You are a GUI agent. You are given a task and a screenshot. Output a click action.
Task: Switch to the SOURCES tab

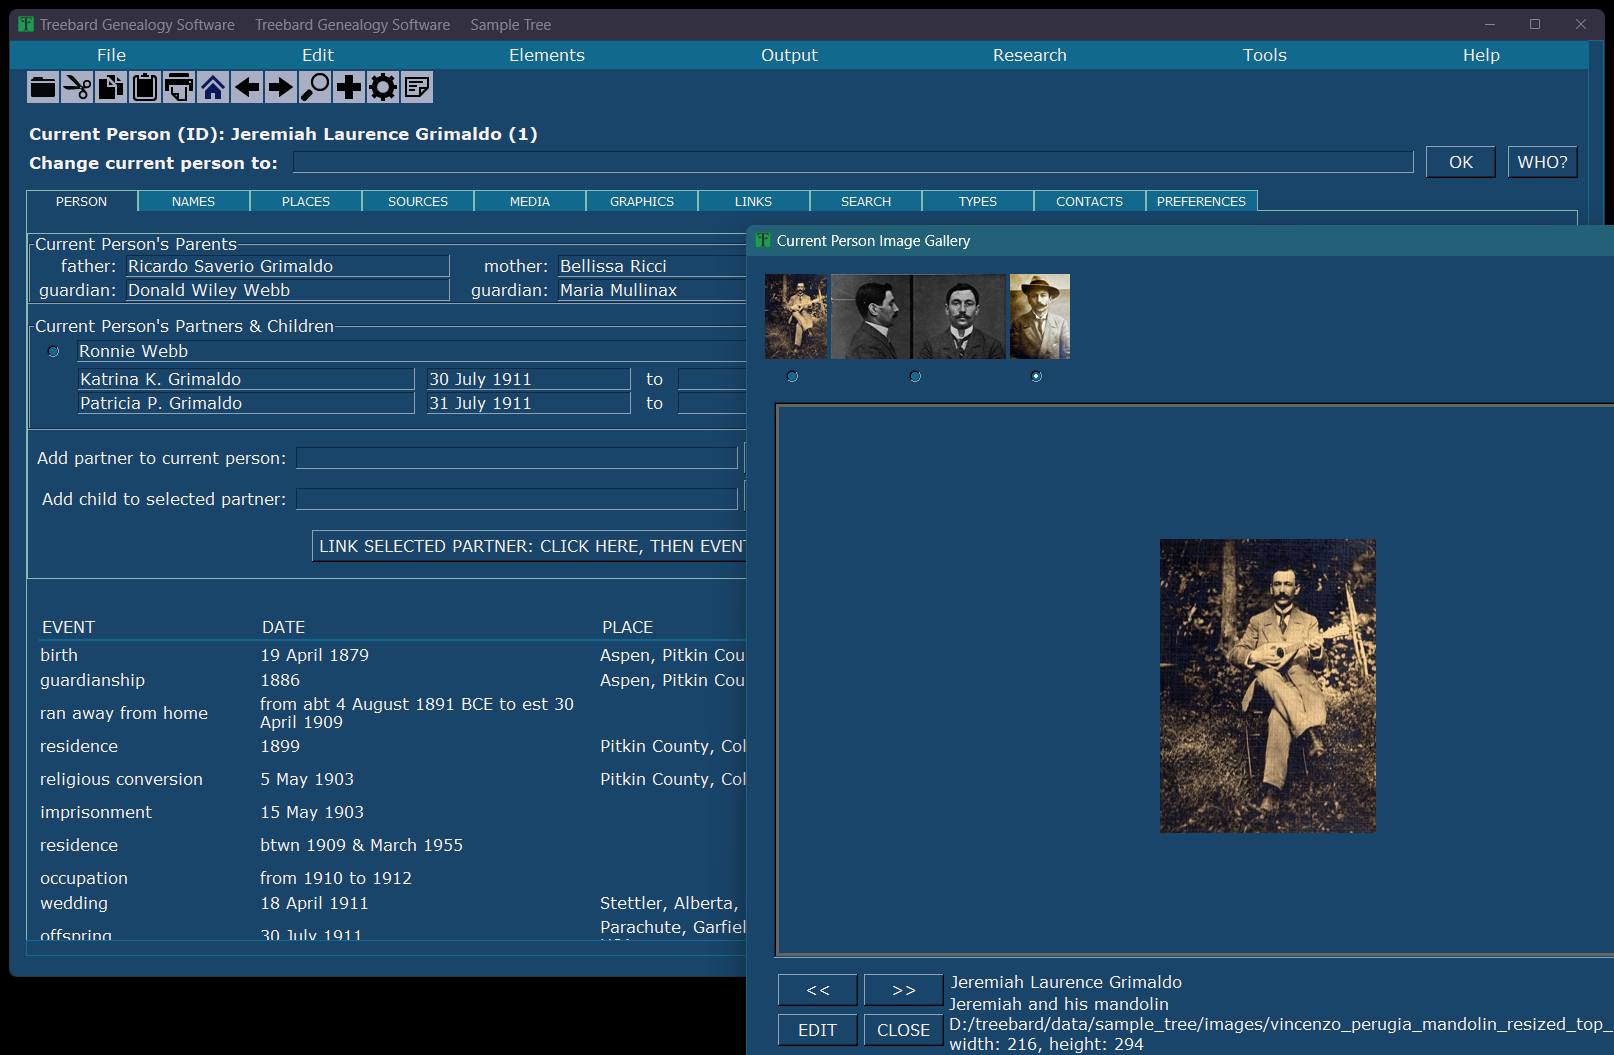(418, 201)
